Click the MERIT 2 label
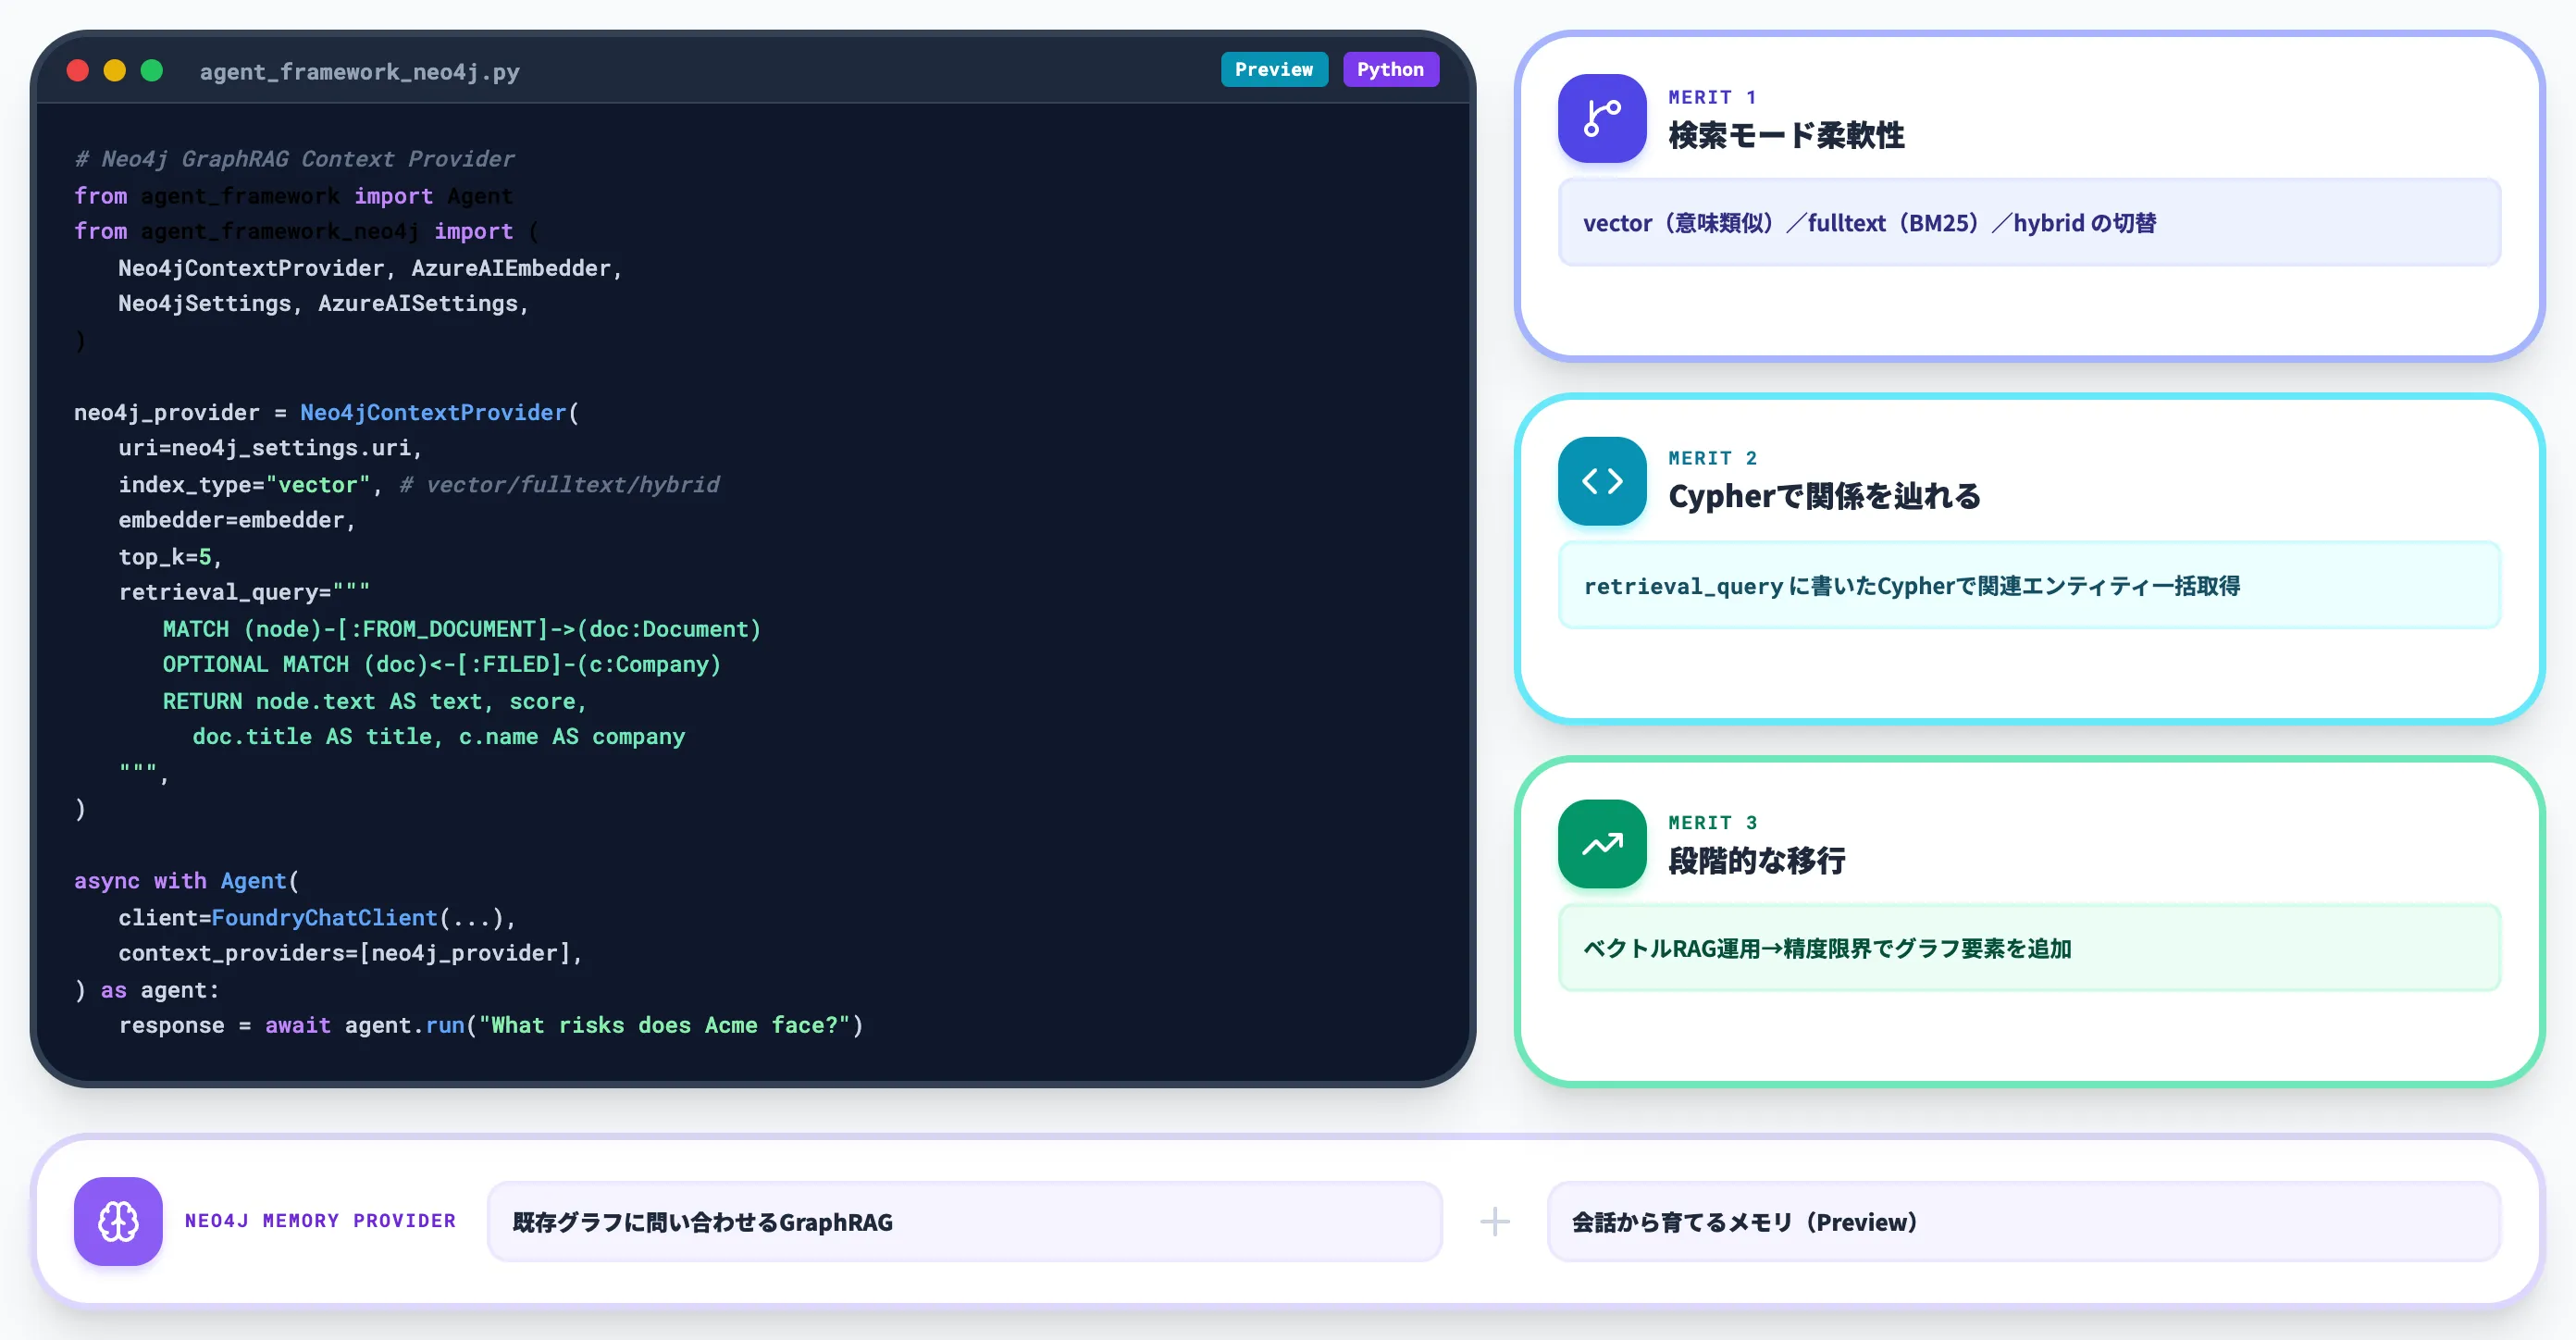This screenshot has height=1340, width=2576. pos(1712,458)
